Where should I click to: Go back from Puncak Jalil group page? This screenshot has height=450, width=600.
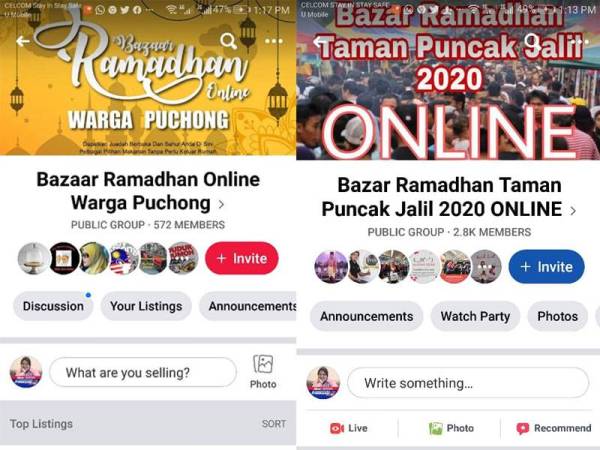point(320,41)
